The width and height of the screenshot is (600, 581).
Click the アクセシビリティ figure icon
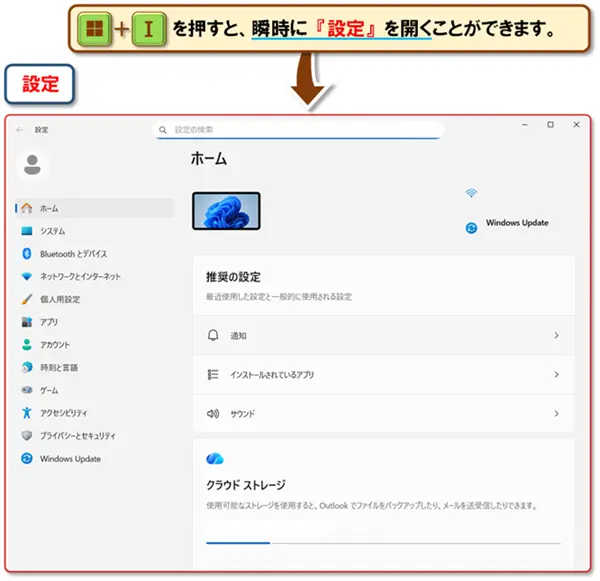coord(27,413)
